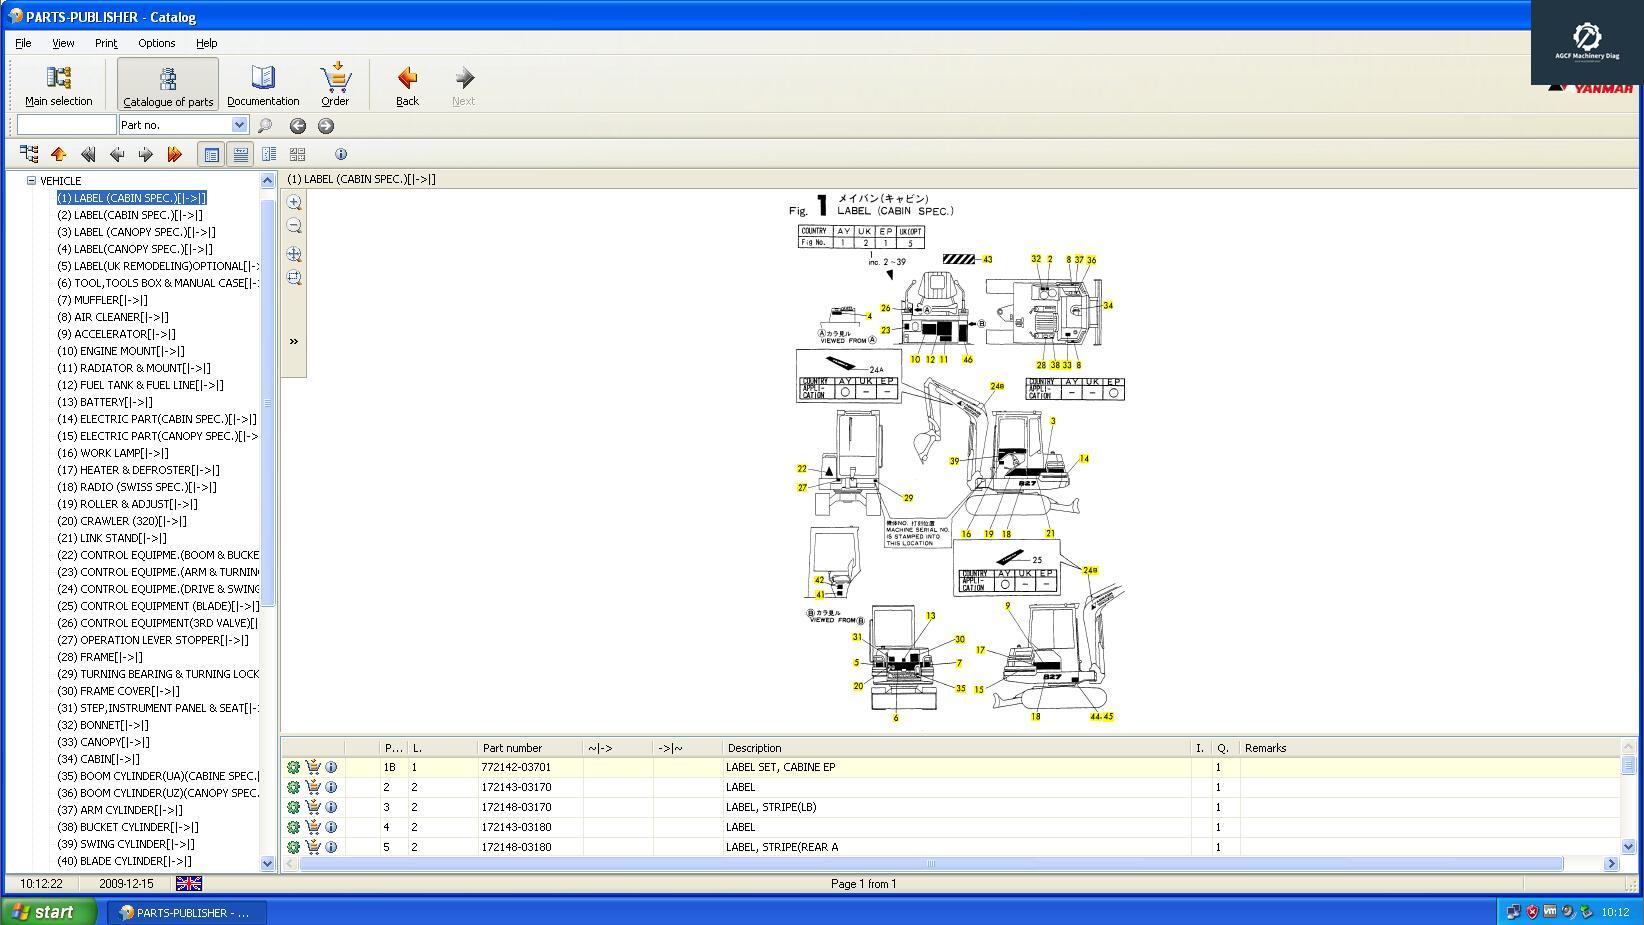Select the MUFFLER tree entry

[102, 300]
